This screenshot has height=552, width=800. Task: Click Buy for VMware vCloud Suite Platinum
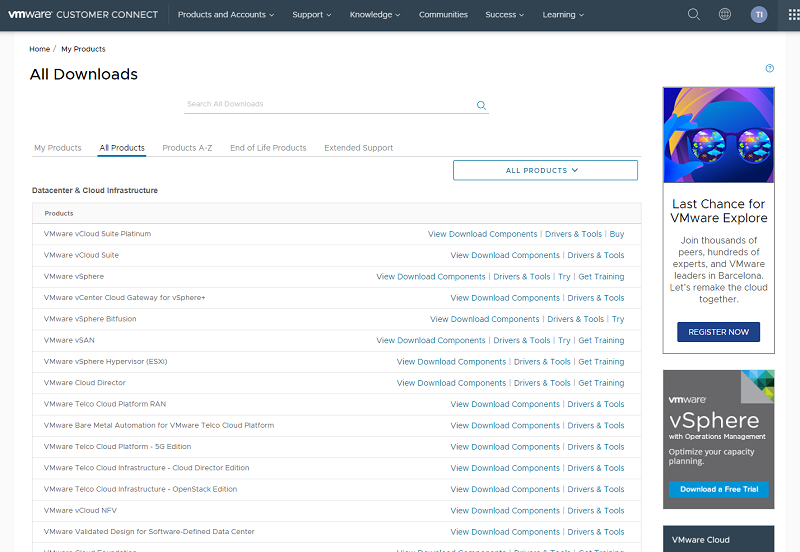(617, 234)
